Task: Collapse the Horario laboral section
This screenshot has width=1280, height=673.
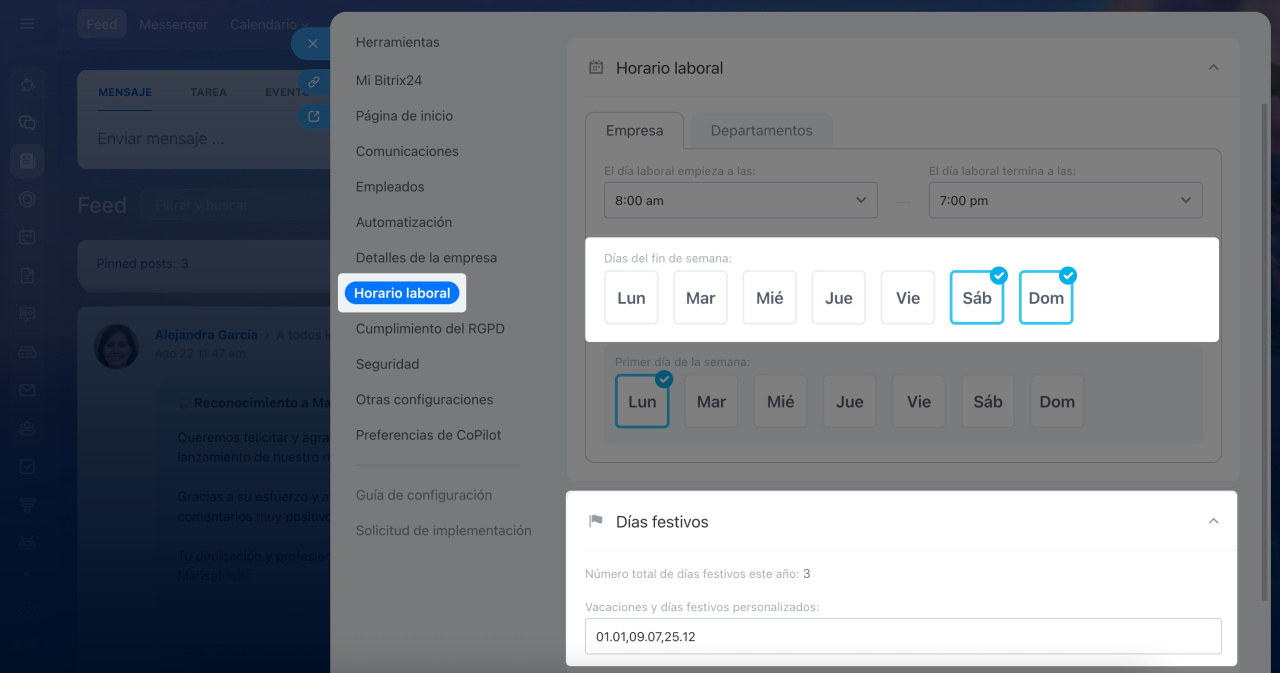Action: [x=1213, y=68]
